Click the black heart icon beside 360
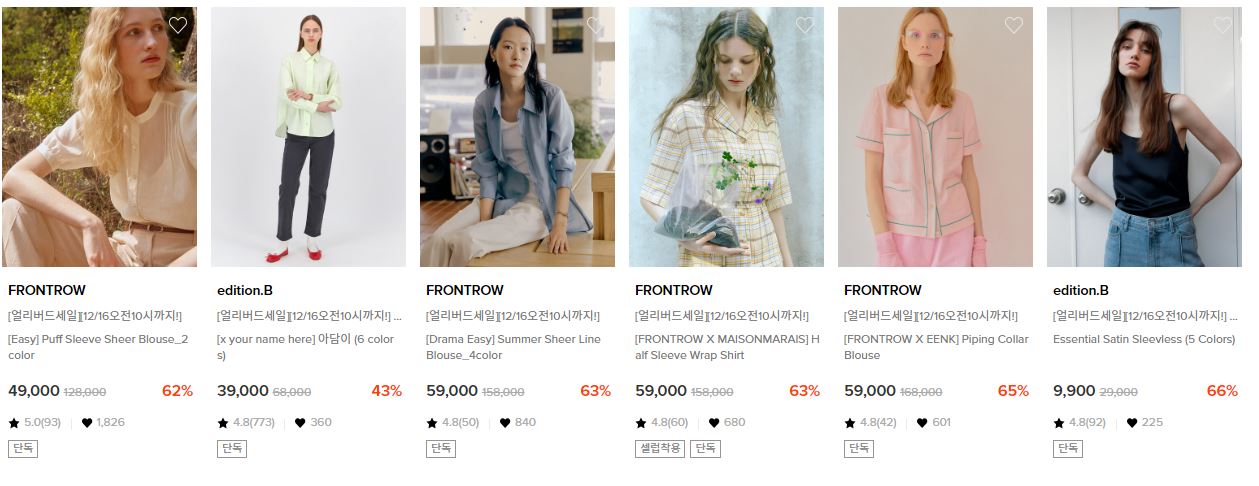Viewport: 1259px width, 486px height. tap(300, 423)
